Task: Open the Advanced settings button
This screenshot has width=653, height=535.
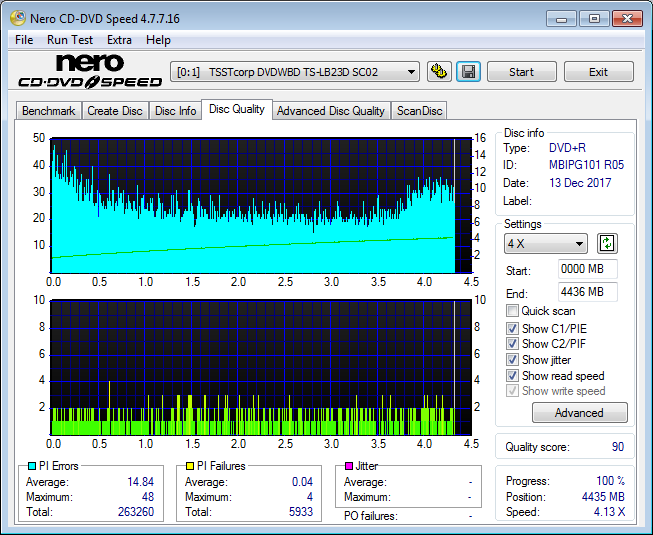Action: tap(579, 413)
